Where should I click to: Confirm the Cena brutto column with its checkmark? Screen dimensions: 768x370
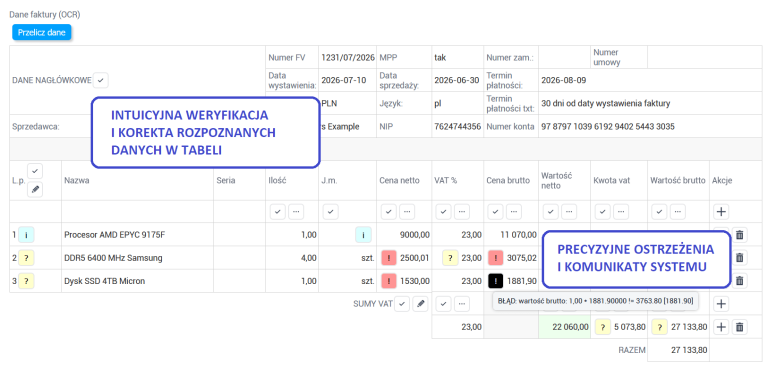pyautogui.click(x=496, y=212)
